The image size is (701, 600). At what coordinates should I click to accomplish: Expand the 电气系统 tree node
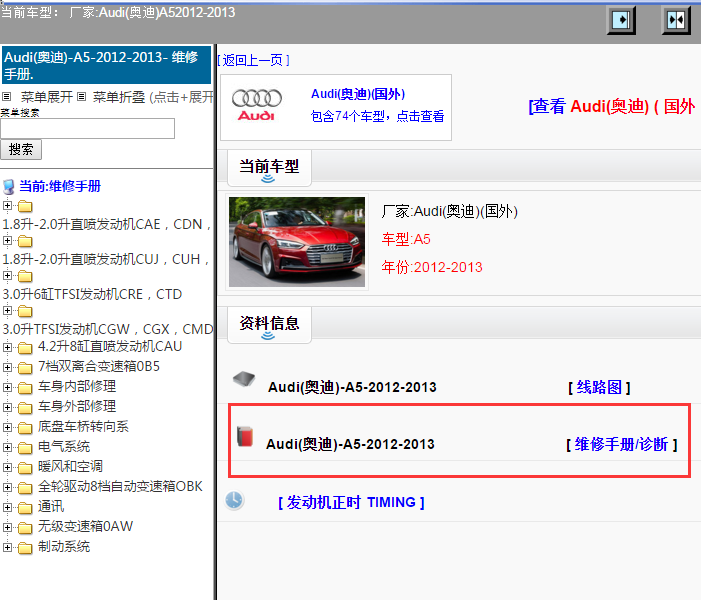click(7, 447)
